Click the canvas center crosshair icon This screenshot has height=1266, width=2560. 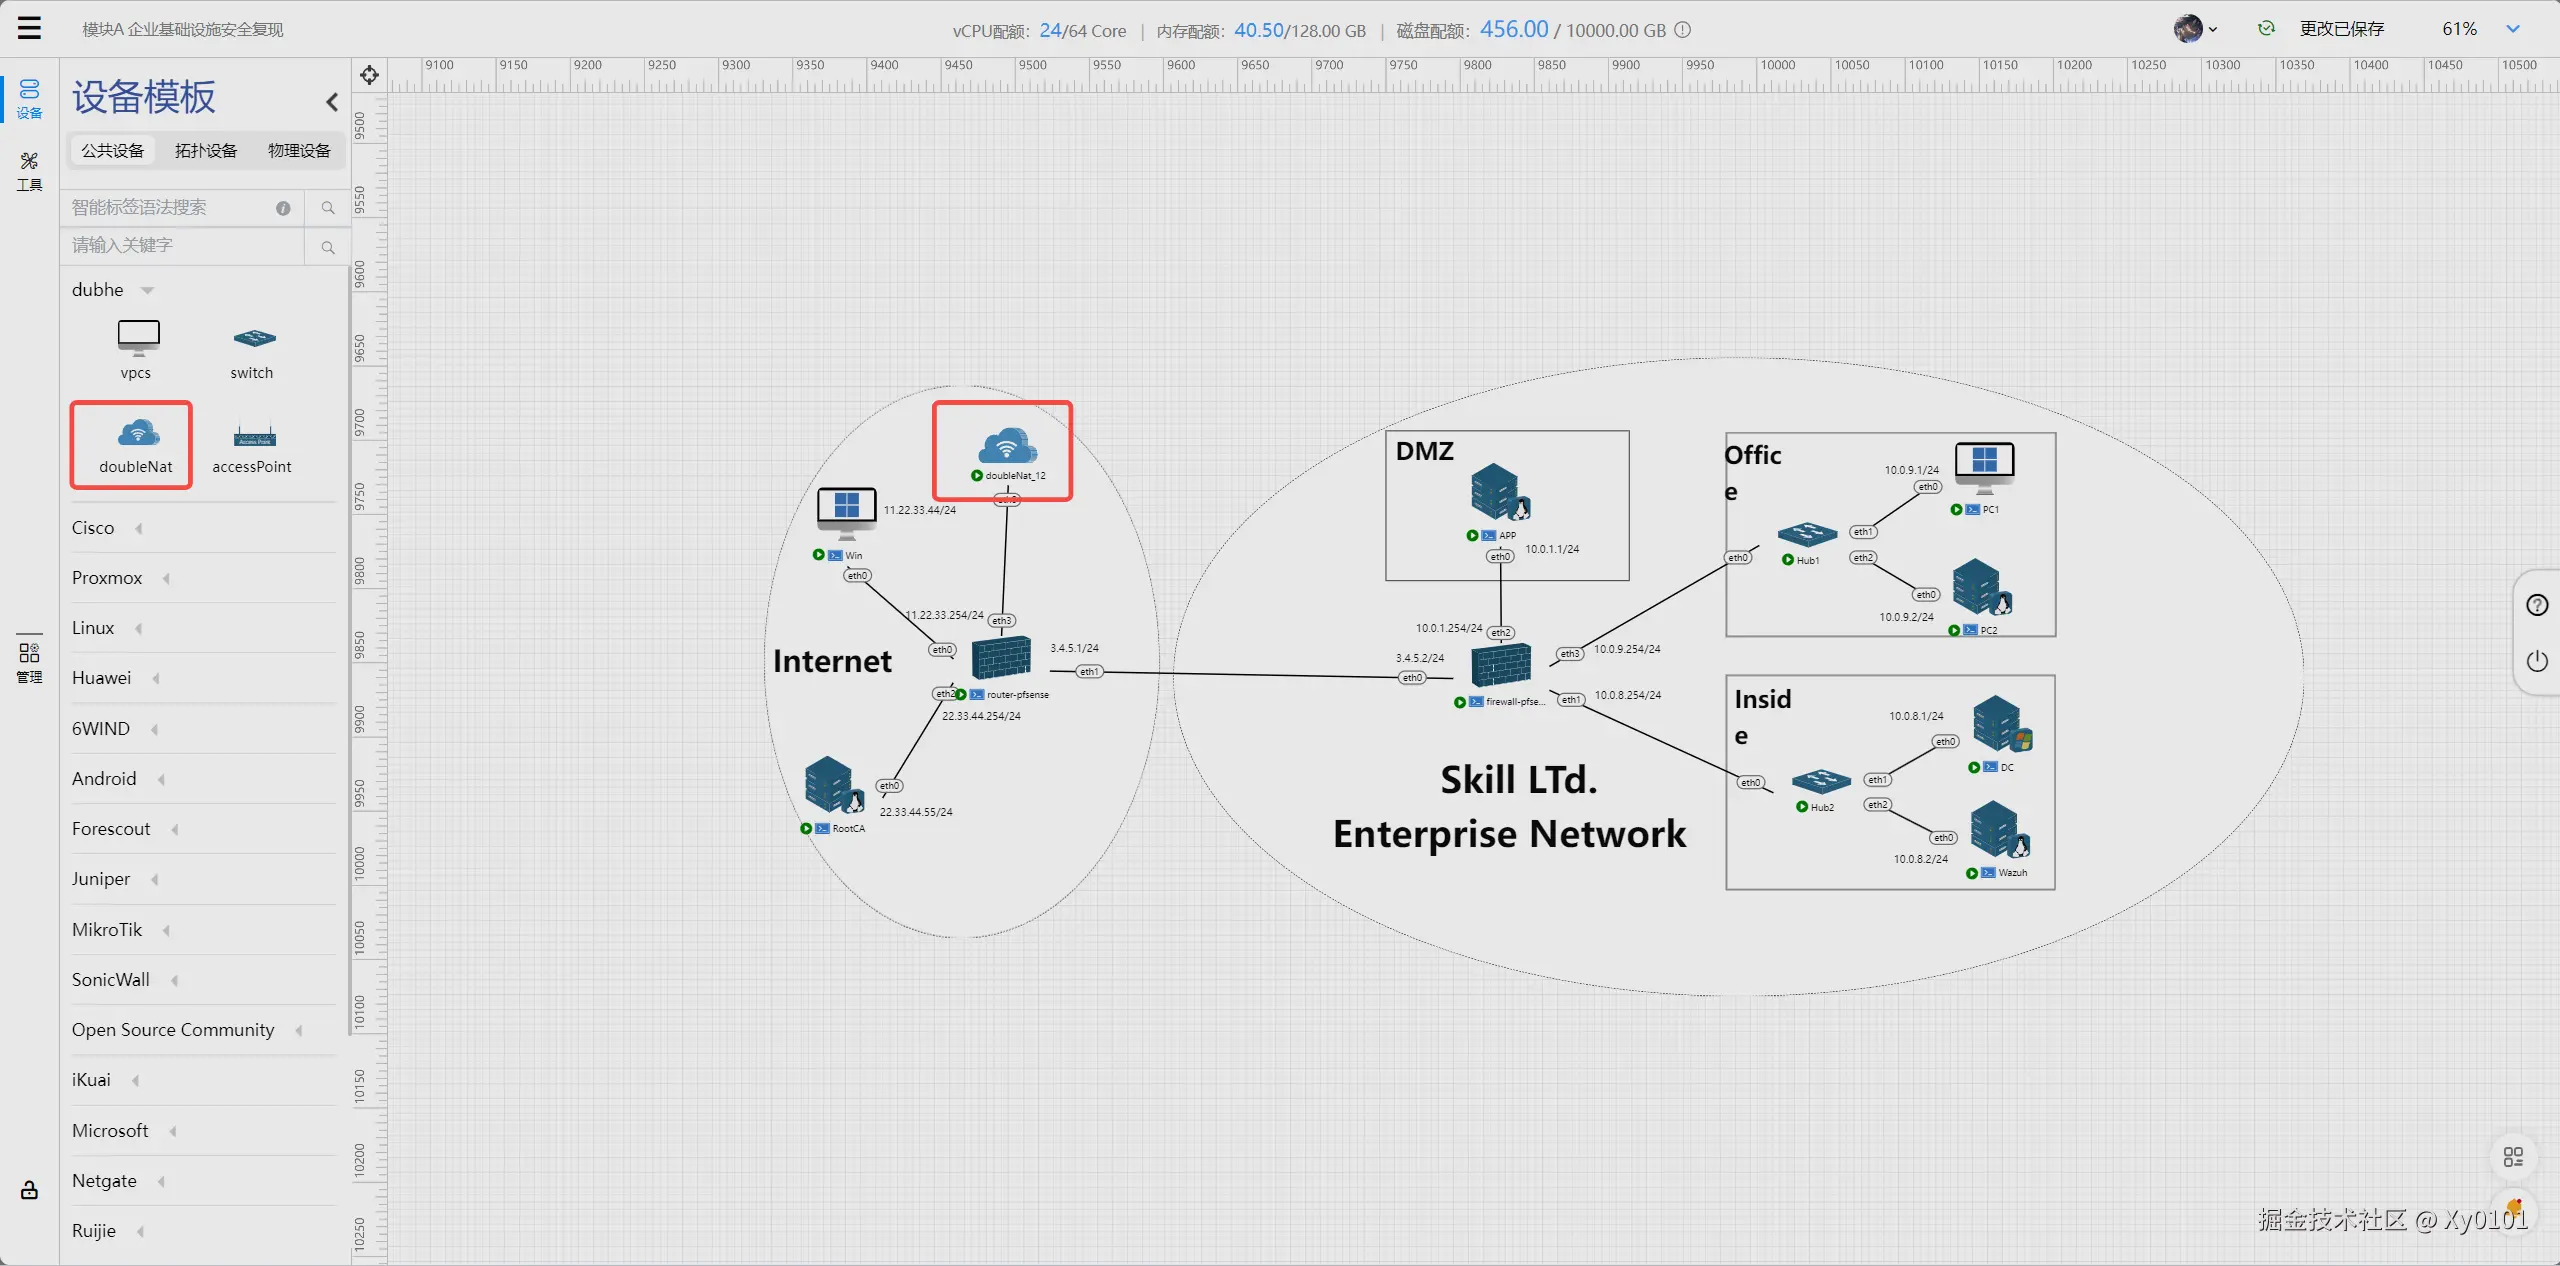pos(369,75)
